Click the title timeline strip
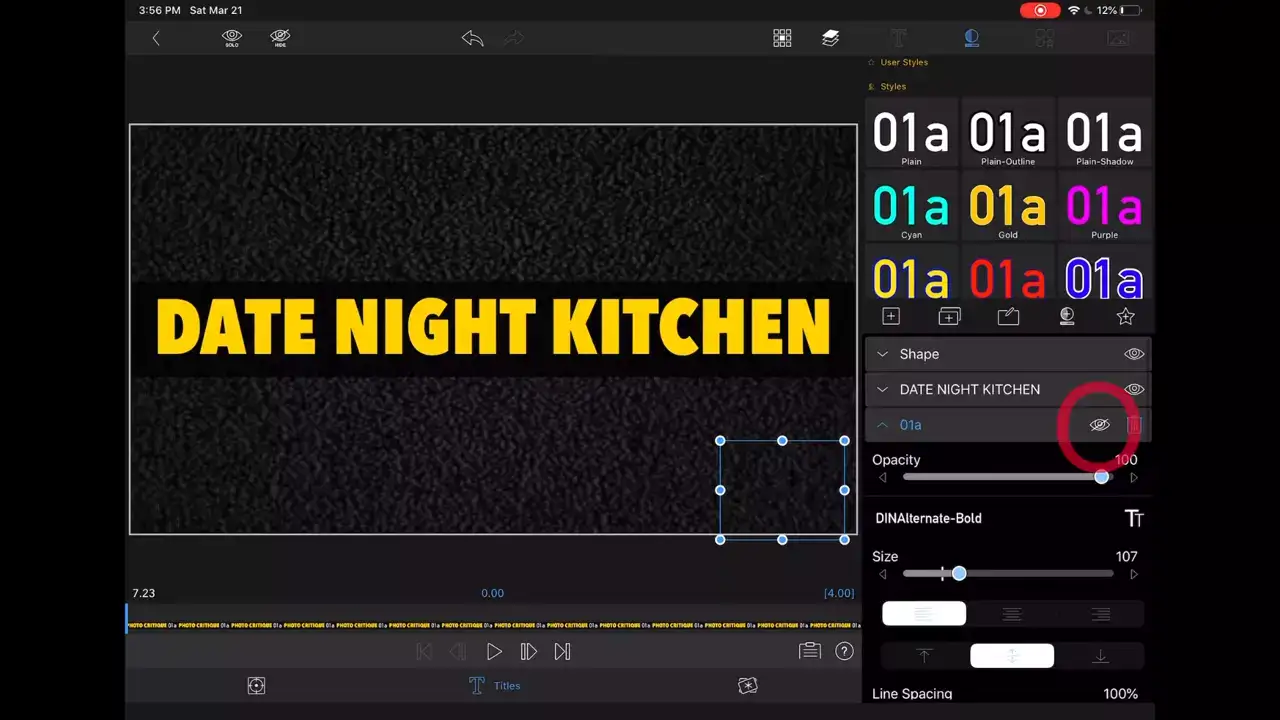1280x720 pixels. point(492,625)
